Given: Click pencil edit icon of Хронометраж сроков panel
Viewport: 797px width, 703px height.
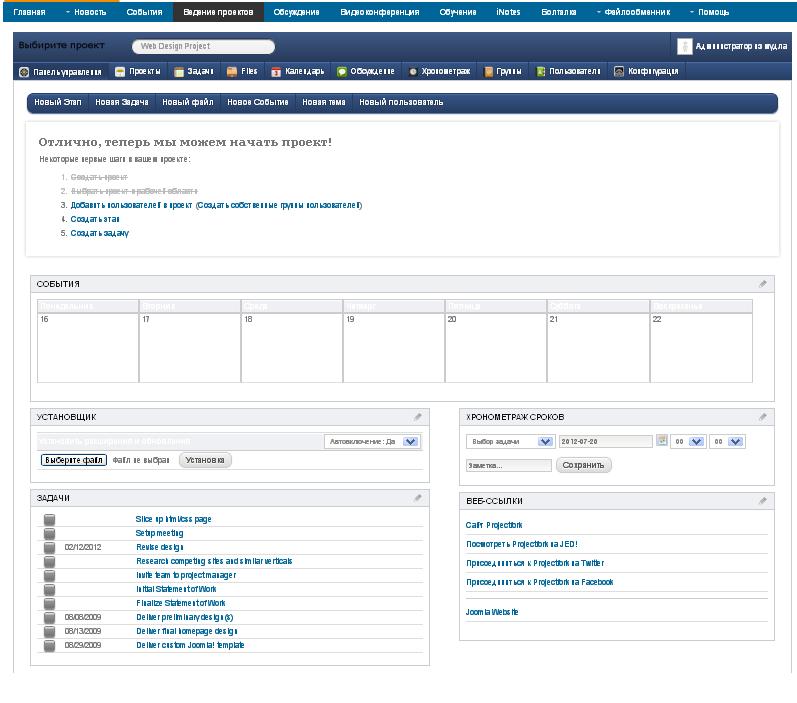Looking at the screenshot, I should click(762, 417).
